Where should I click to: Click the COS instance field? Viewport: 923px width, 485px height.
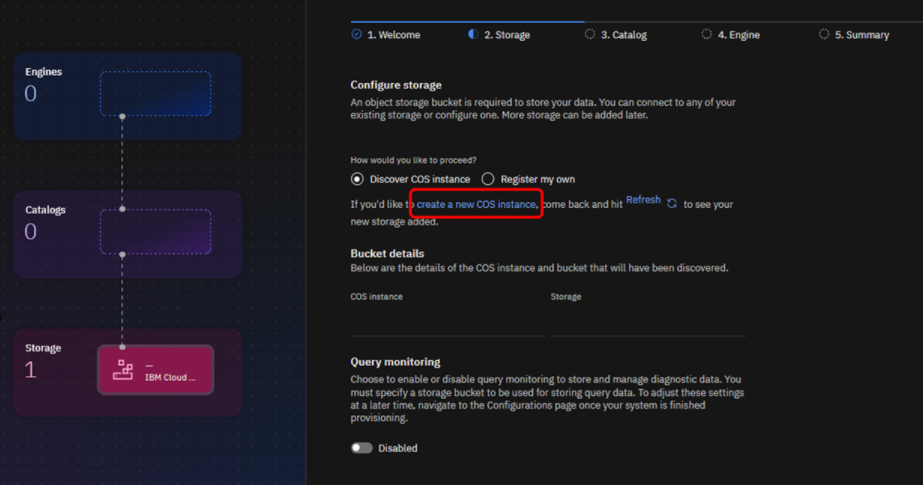(x=447, y=322)
